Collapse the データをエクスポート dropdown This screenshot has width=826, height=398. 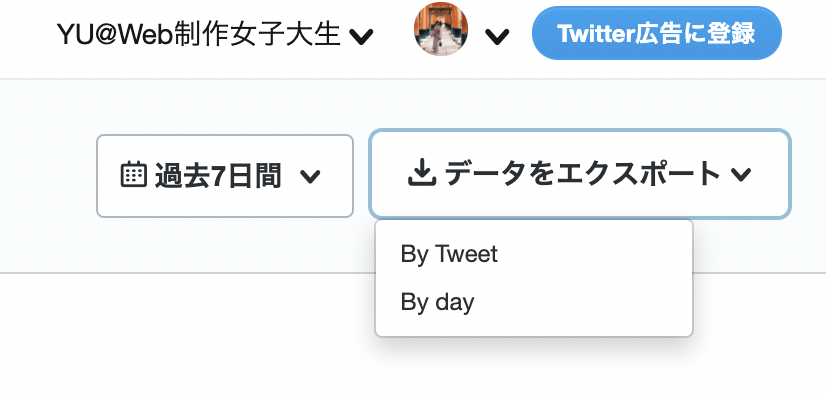tap(580, 174)
